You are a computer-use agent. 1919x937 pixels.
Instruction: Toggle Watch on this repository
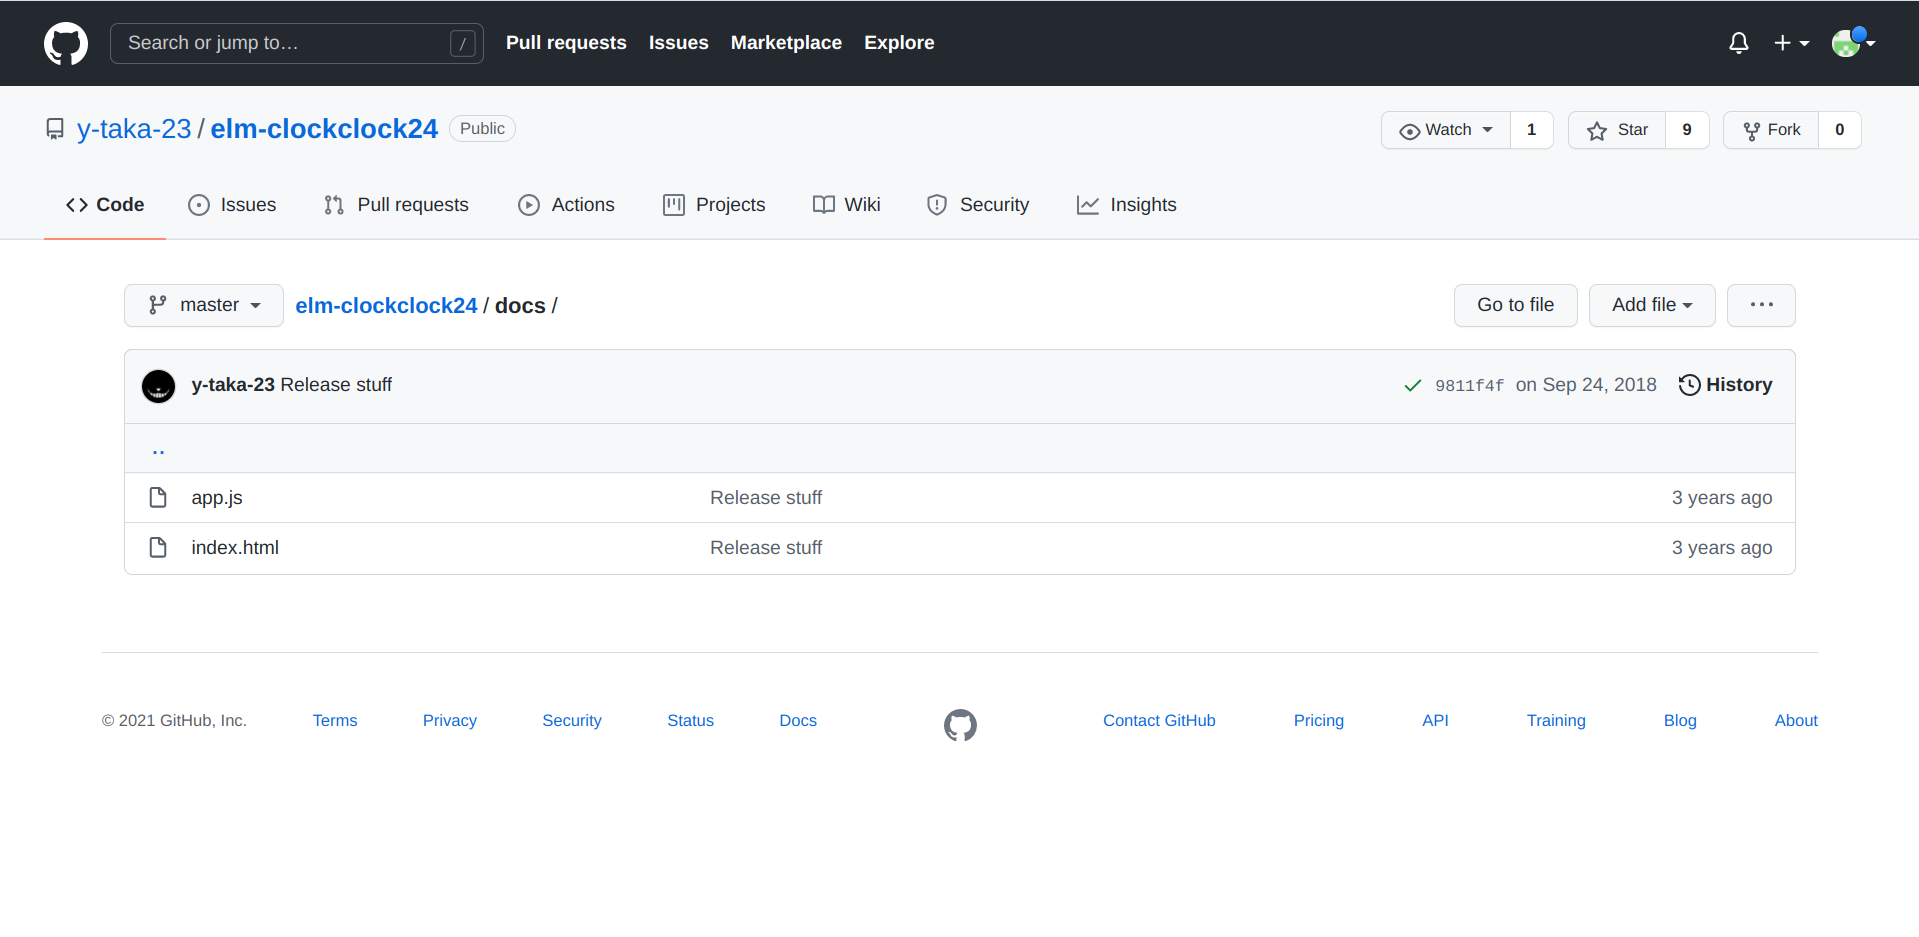(x=1446, y=130)
